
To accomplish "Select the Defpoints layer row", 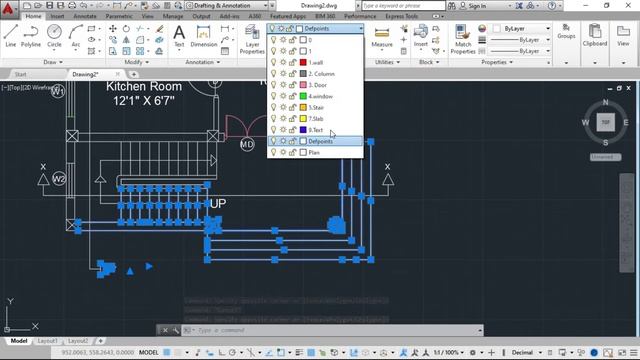I will point(315,141).
